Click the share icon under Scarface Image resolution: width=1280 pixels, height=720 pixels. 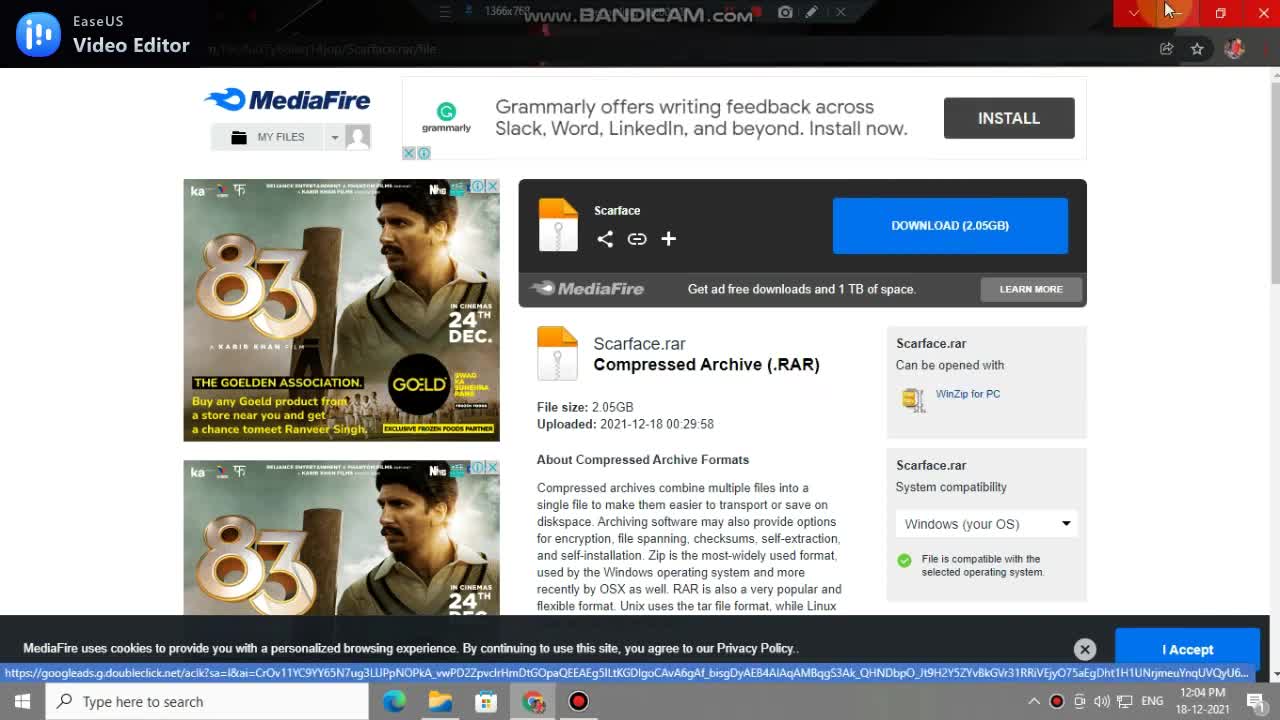click(605, 238)
